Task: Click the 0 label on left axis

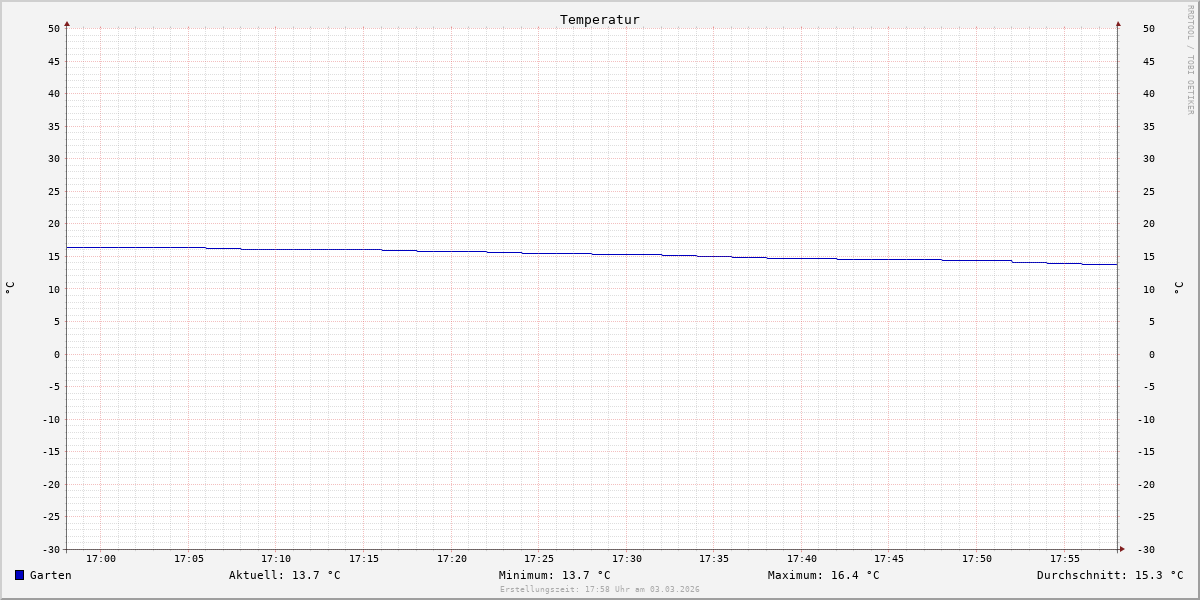Action: pos(57,354)
